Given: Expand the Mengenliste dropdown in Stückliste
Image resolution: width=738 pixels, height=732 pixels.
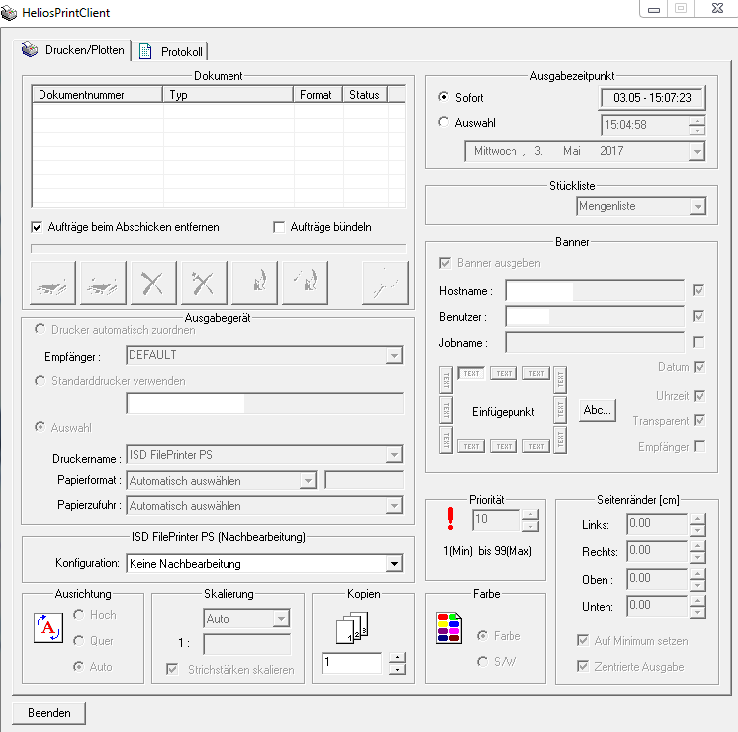Looking at the screenshot, I should coord(697,206).
